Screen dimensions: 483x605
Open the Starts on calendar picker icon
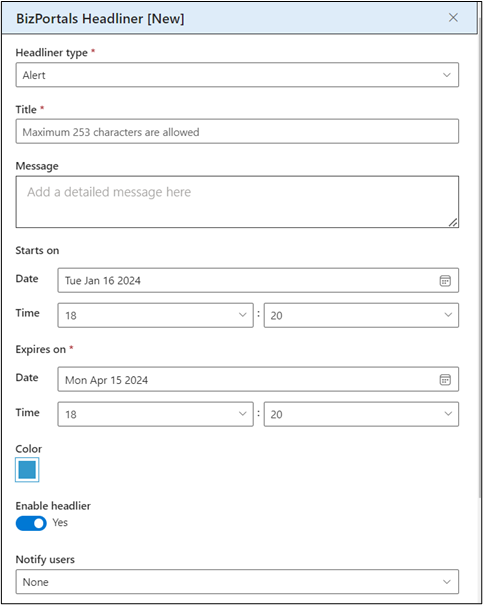(445, 281)
